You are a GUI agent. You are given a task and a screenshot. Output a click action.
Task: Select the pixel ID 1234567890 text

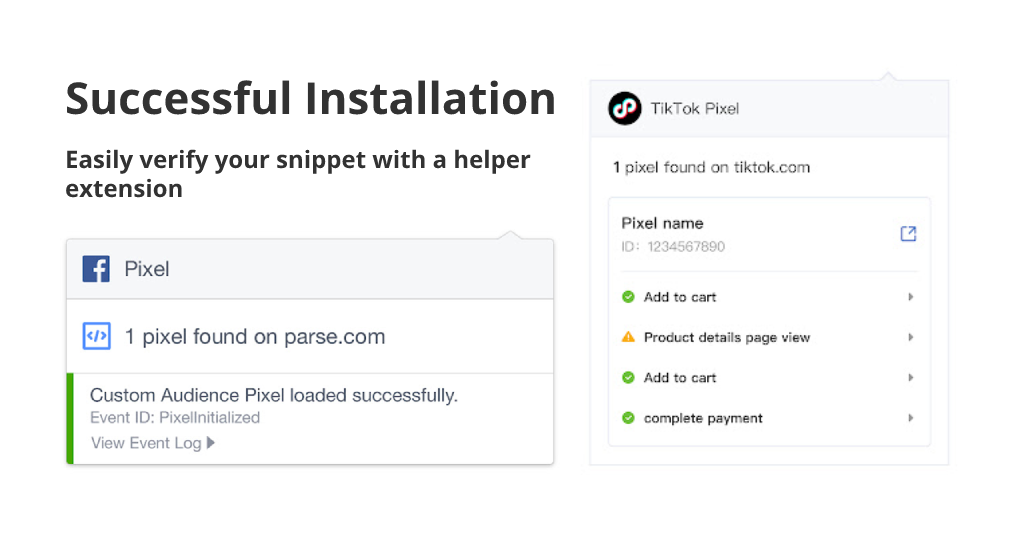click(x=686, y=247)
